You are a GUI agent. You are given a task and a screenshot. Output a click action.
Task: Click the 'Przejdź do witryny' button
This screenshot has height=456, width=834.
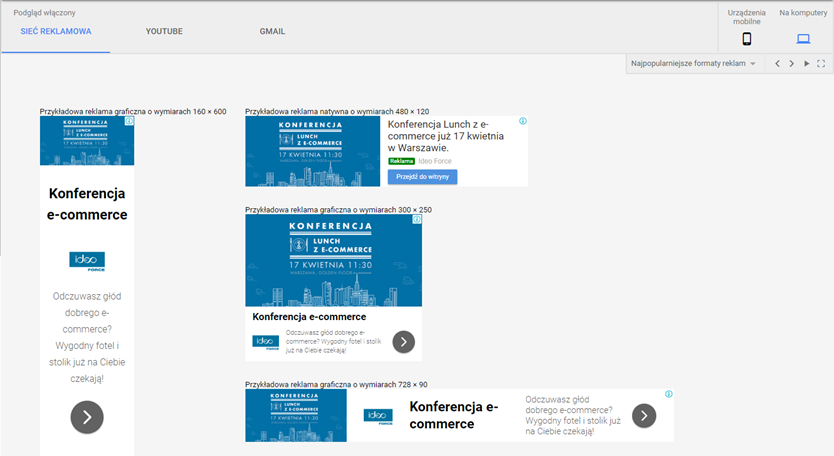(x=422, y=176)
